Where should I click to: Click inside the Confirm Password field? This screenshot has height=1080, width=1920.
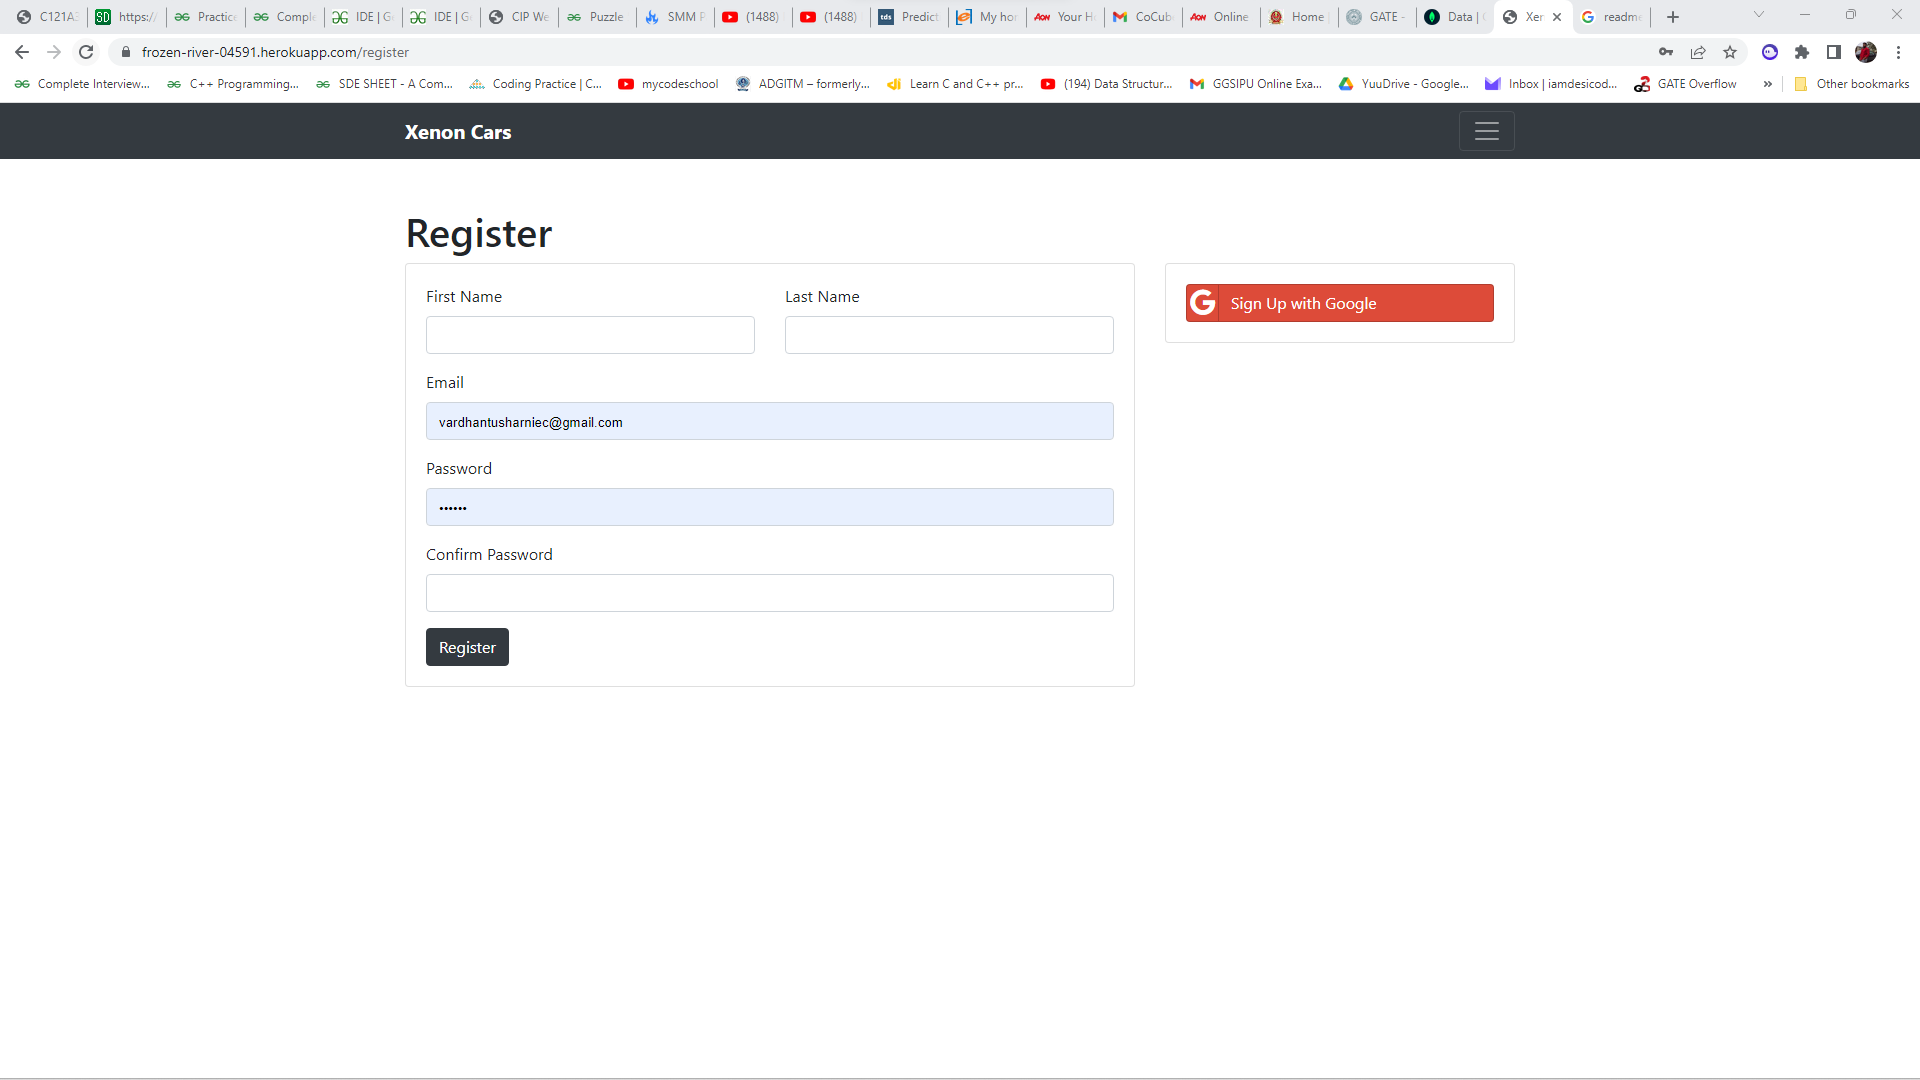tap(769, 592)
